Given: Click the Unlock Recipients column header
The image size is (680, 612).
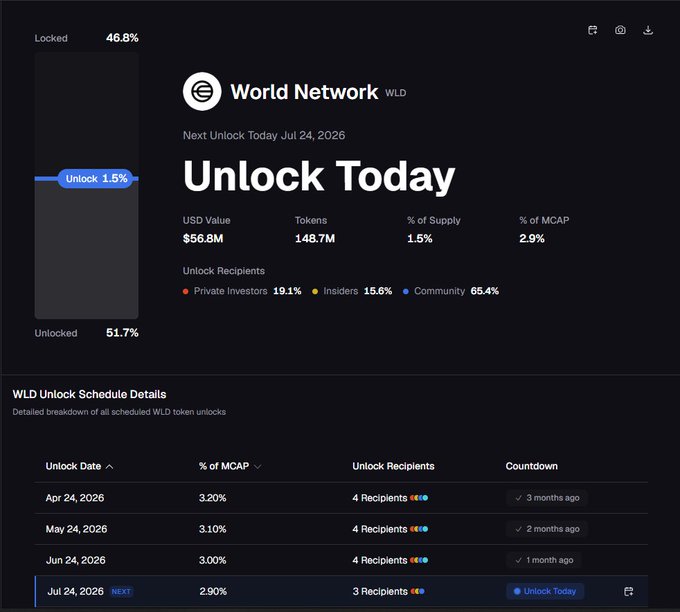Looking at the screenshot, I should (x=393, y=466).
